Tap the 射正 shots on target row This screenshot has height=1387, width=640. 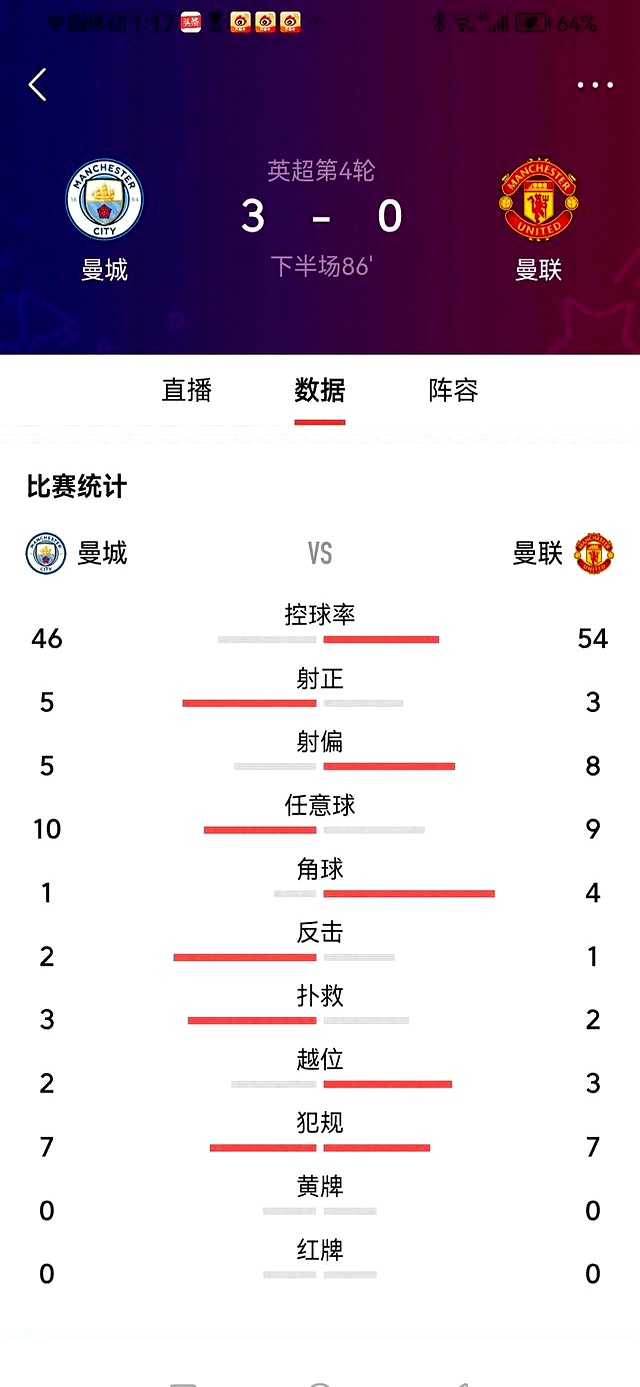click(320, 692)
